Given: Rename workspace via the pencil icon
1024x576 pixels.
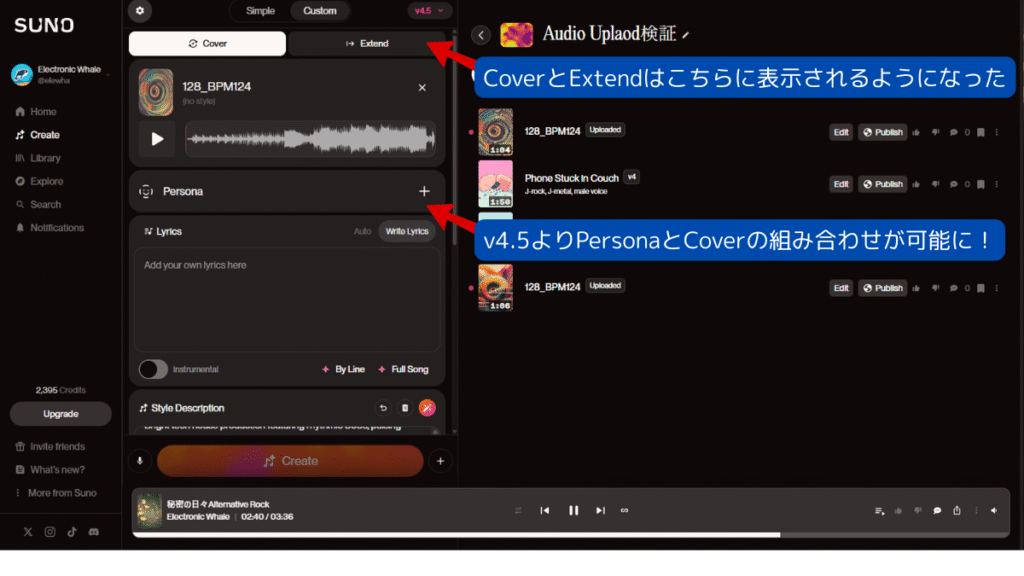Looking at the screenshot, I should tap(685, 35).
